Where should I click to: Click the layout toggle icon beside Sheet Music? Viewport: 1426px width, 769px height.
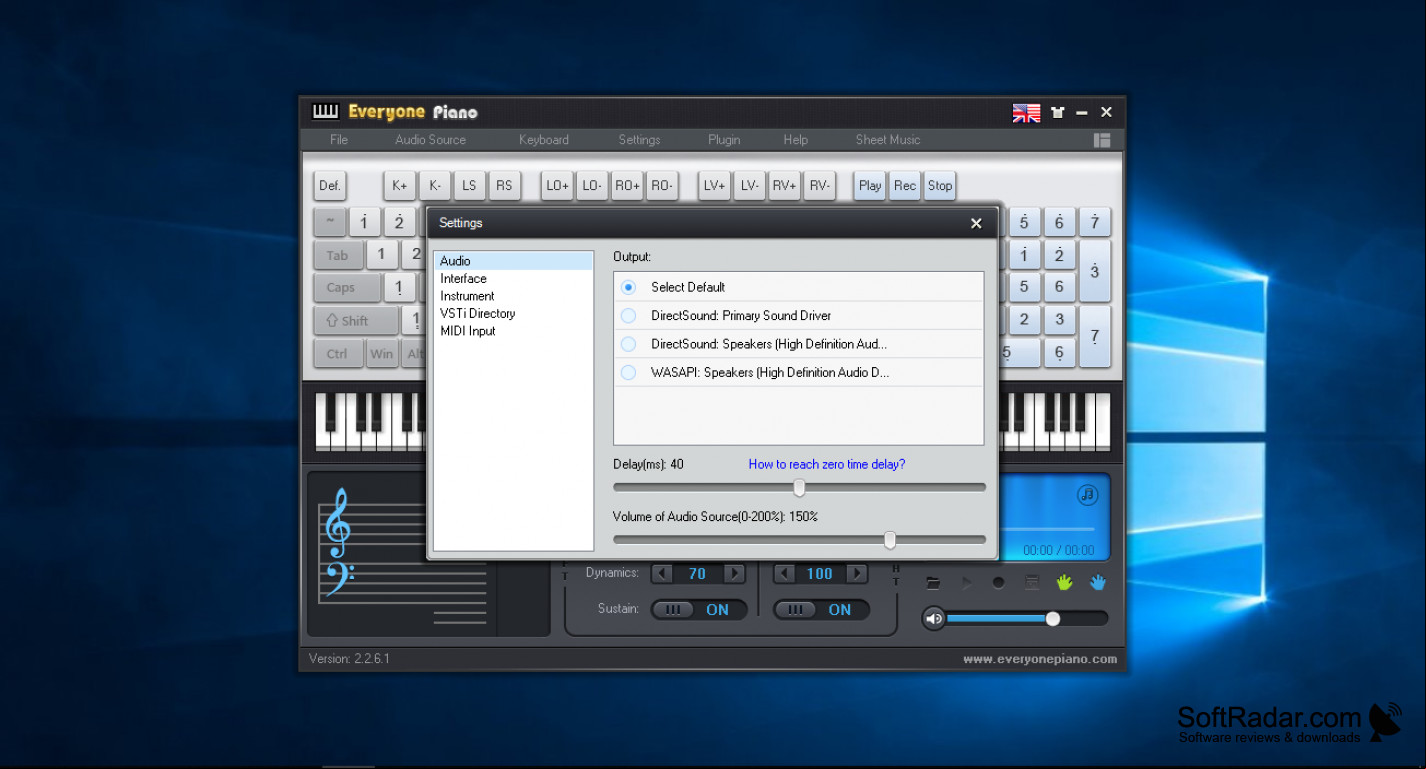coord(1102,140)
